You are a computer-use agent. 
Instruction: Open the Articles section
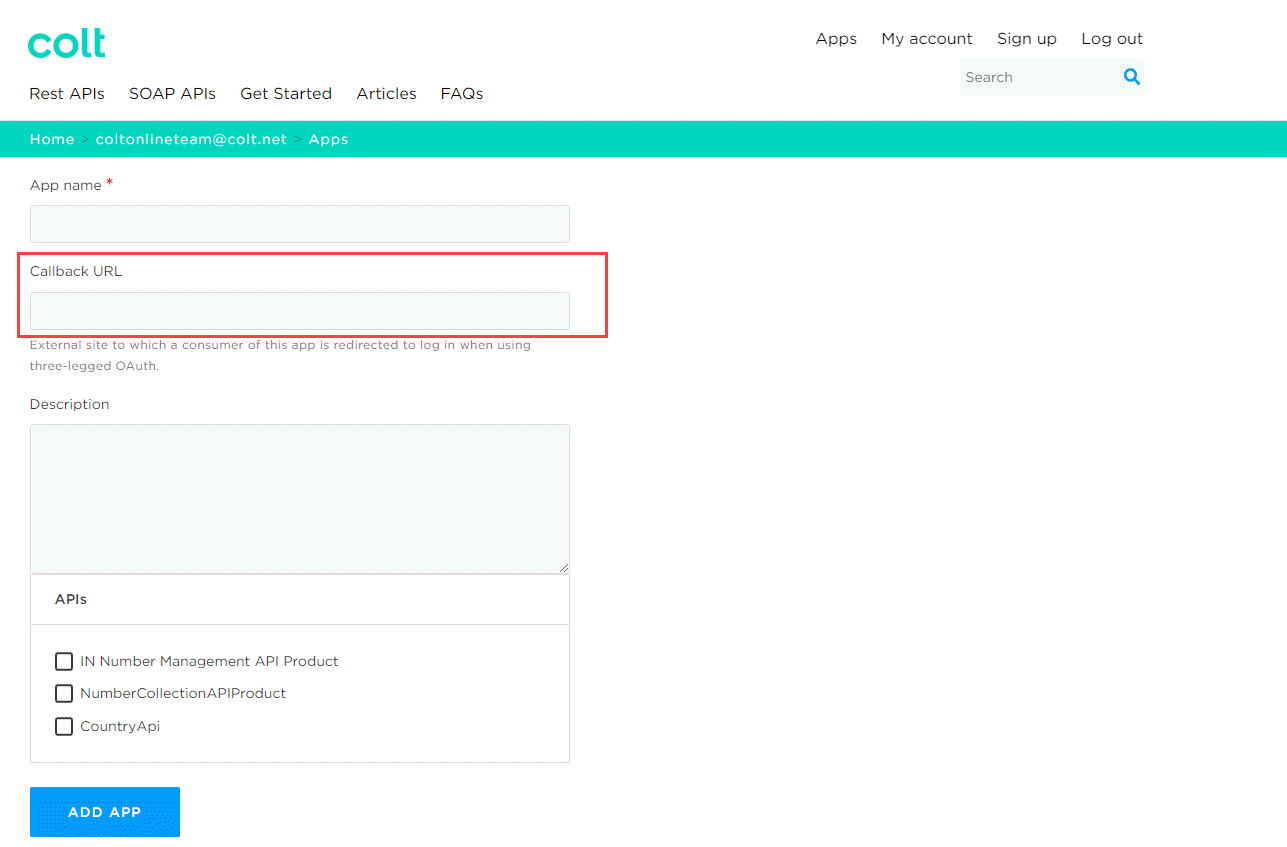[x=386, y=93]
